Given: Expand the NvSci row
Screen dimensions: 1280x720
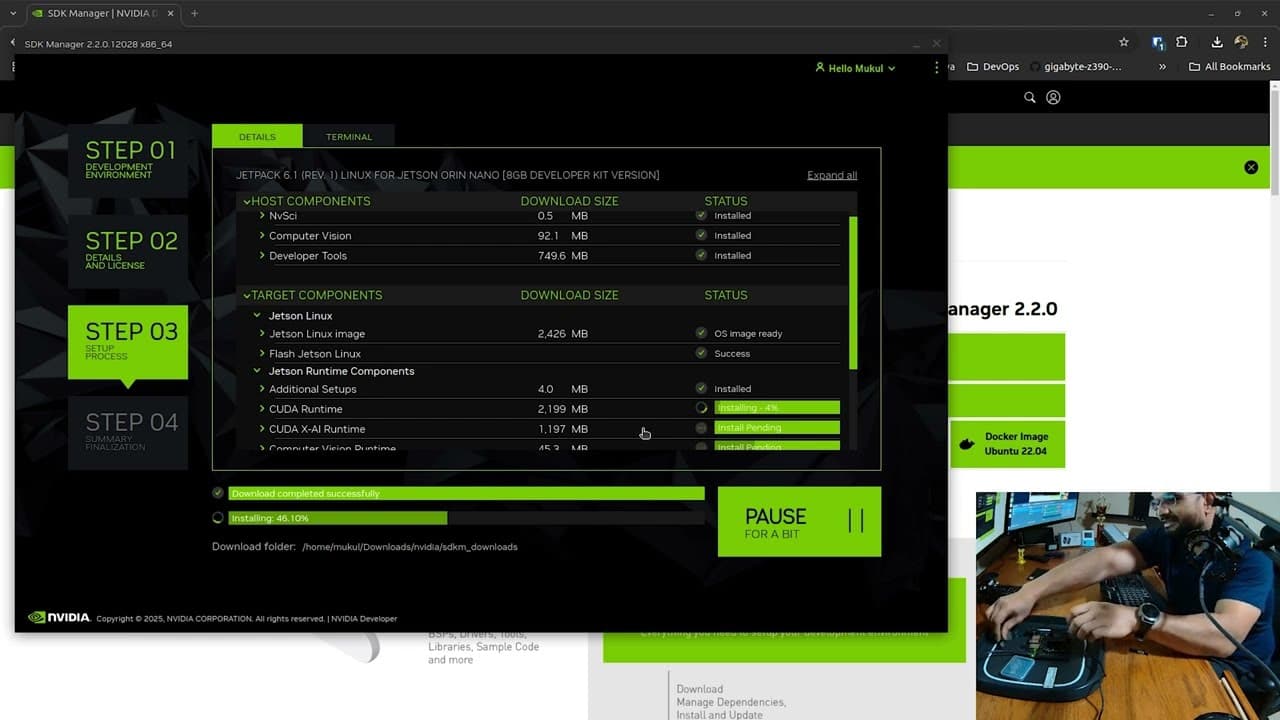Looking at the screenshot, I should tap(262, 215).
